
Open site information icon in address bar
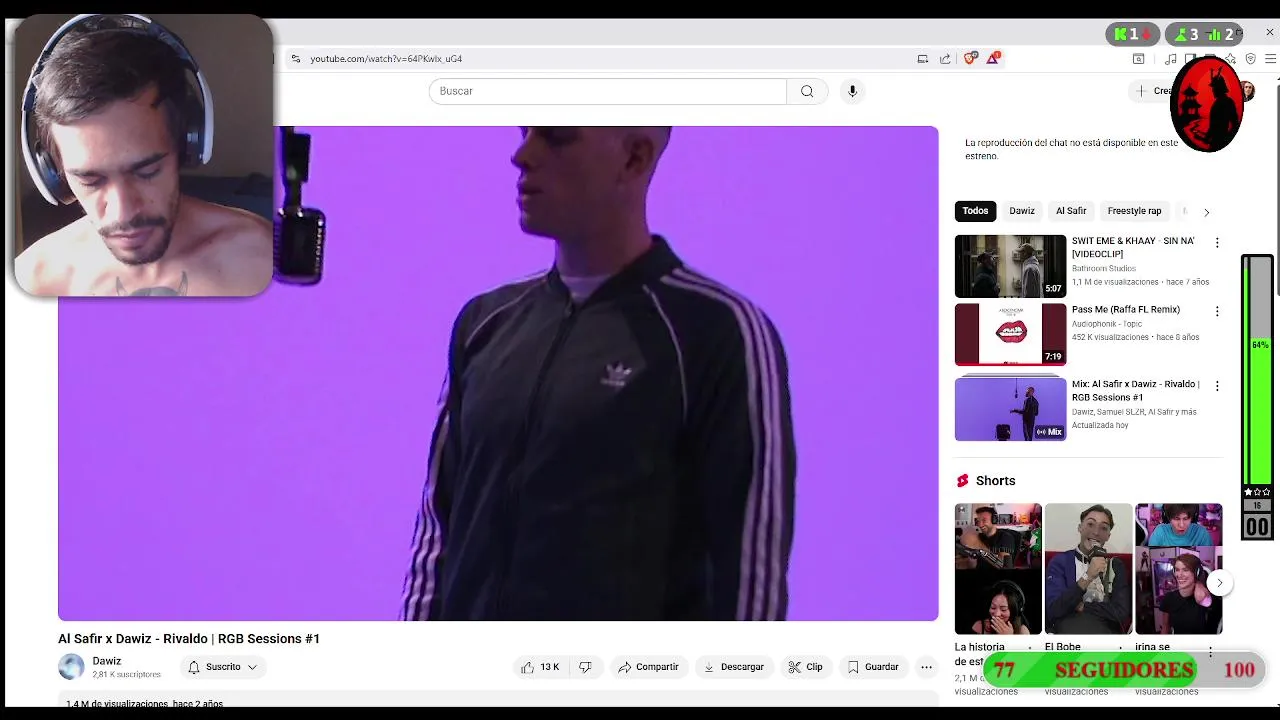pyautogui.click(x=296, y=59)
